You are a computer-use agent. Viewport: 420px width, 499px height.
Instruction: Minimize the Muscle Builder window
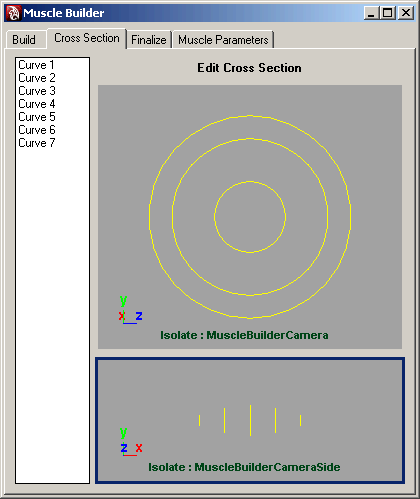pyautogui.click(x=371, y=13)
